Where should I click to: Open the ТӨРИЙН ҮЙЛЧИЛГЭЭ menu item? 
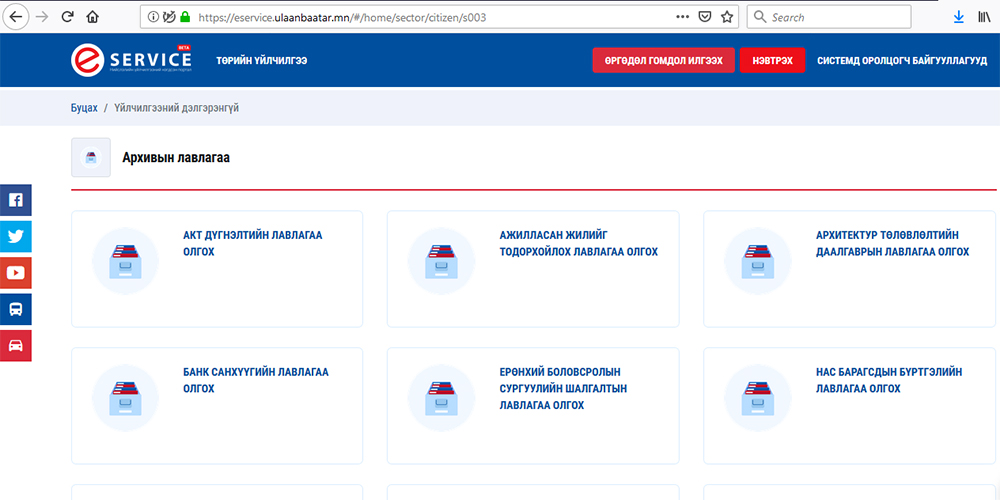(x=261, y=61)
